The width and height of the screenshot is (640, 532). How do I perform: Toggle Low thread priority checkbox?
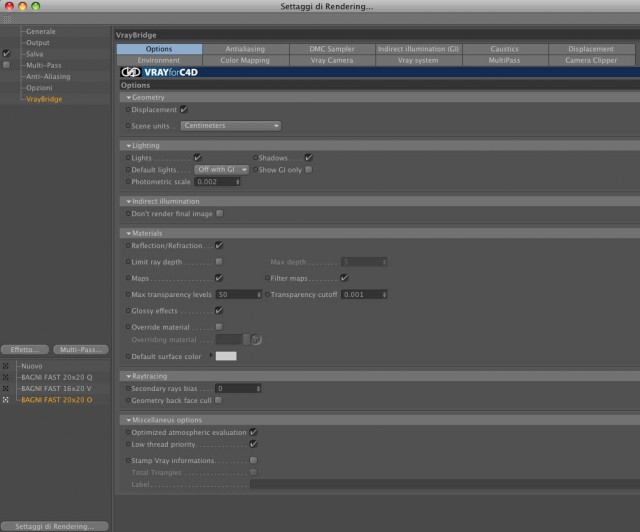(253, 444)
